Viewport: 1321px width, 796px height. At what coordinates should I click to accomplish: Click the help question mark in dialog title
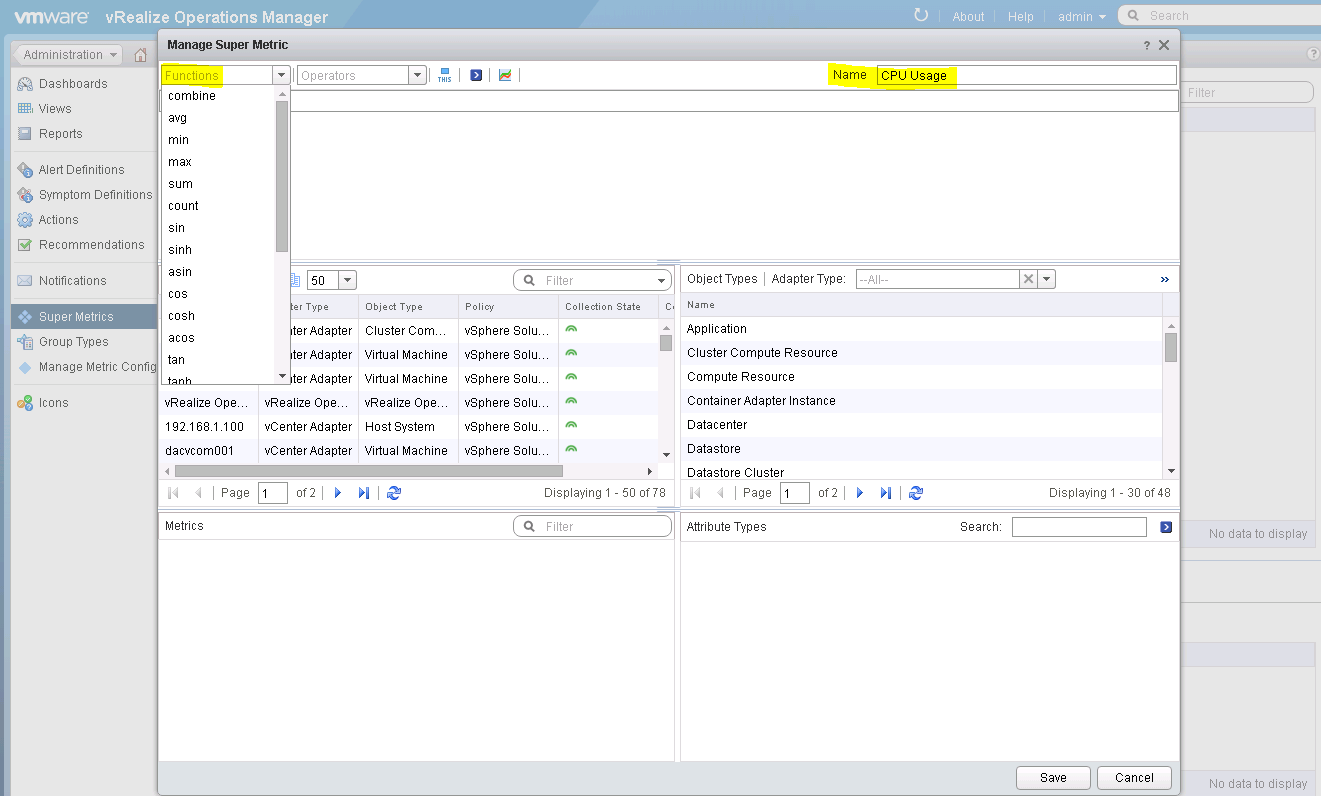[1147, 45]
